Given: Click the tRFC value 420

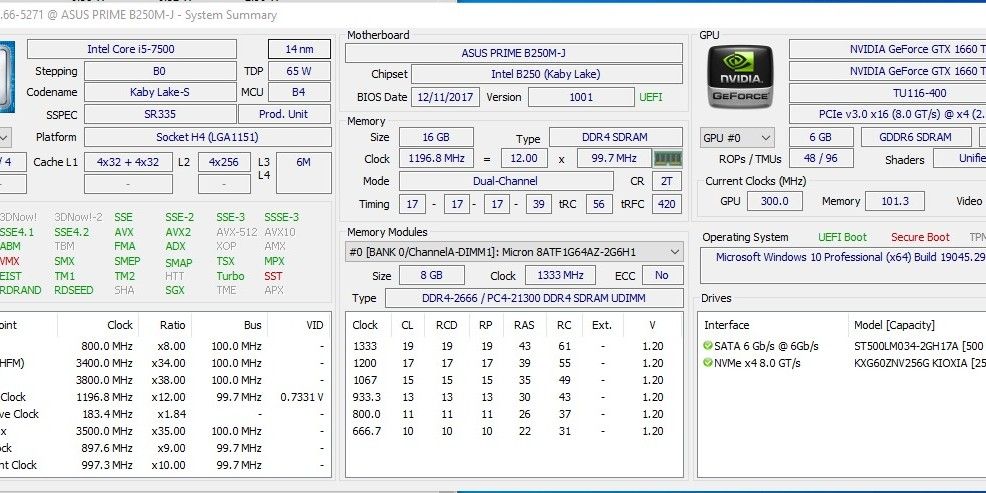Looking at the screenshot, I should pos(667,204).
